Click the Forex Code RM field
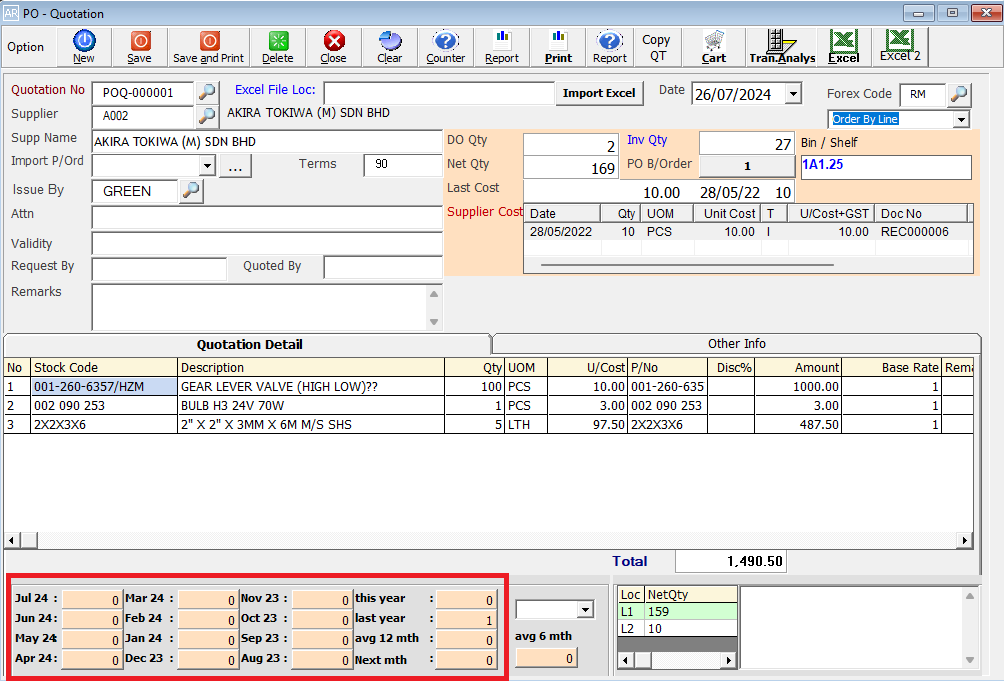 (922, 94)
